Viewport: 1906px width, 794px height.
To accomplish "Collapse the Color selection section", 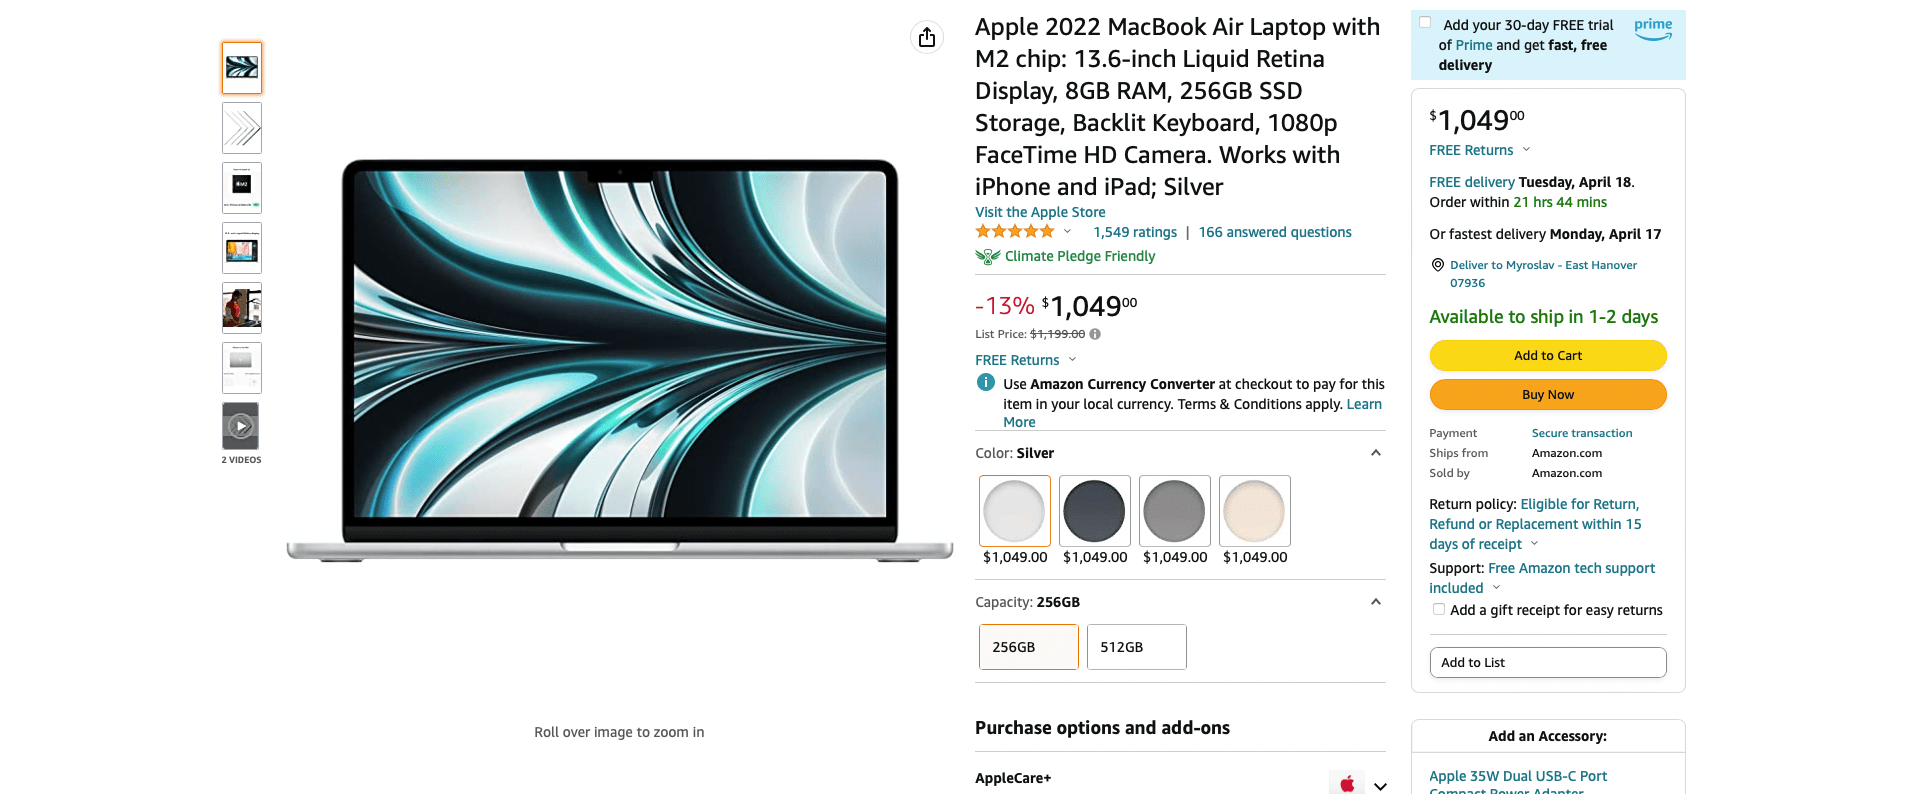I will click(1376, 452).
